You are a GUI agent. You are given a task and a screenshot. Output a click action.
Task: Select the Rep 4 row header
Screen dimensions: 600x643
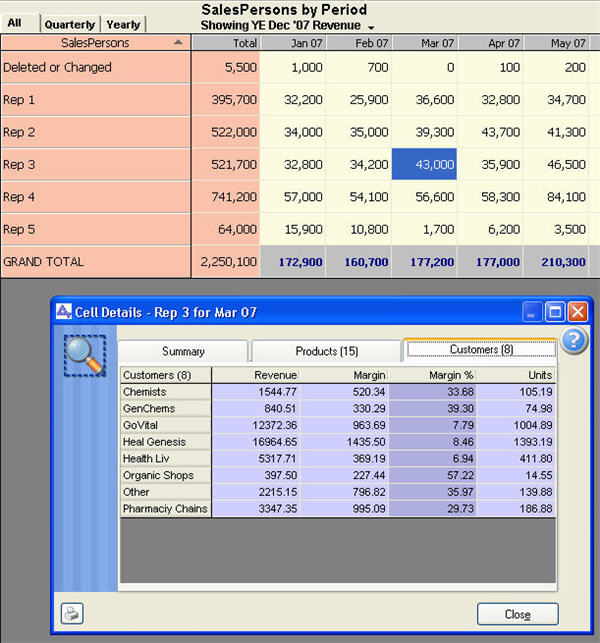[x=95, y=197]
